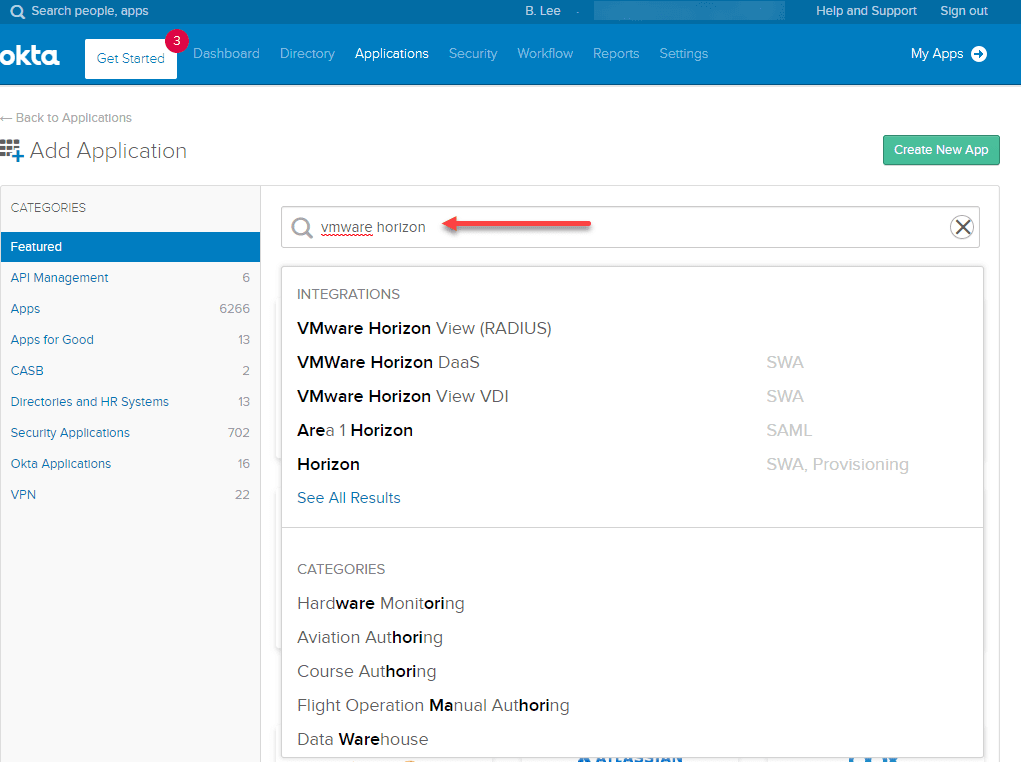Click the B. Lee user name

(x=542, y=11)
